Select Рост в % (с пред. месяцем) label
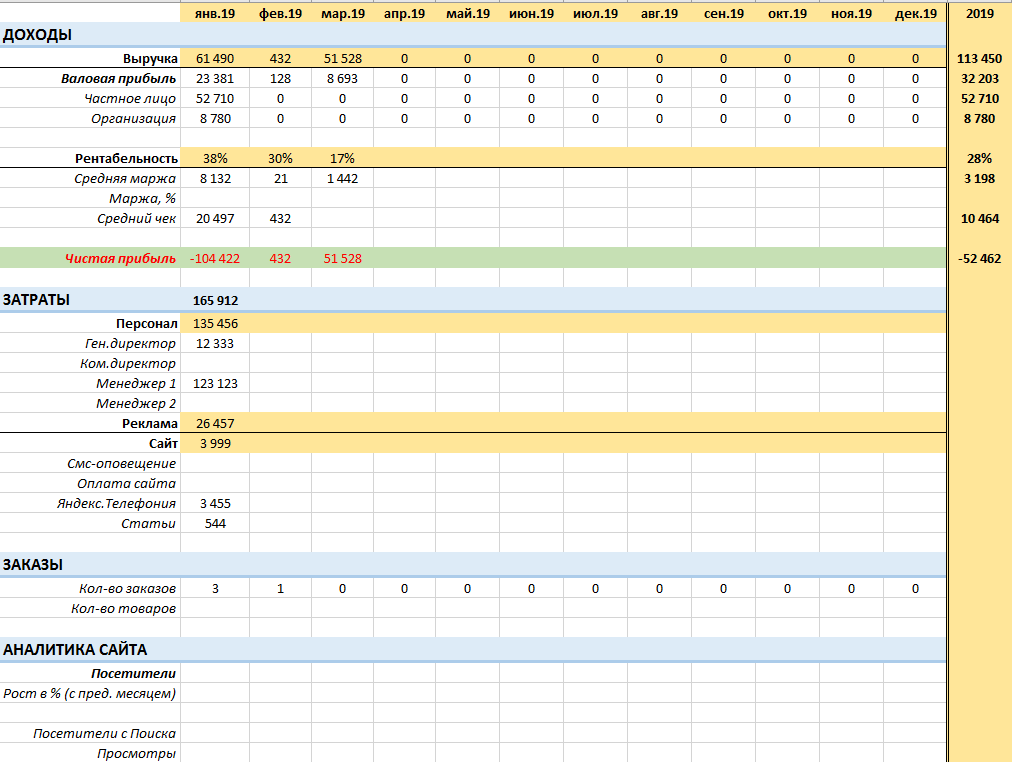 pyautogui.click(x=90, y=694)
